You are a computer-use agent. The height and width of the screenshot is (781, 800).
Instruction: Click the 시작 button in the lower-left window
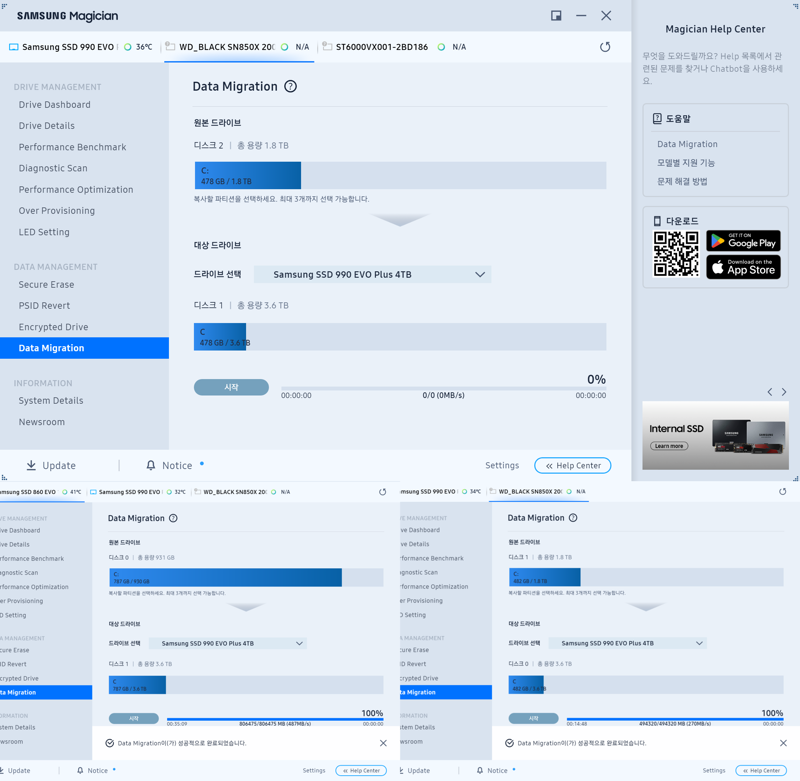[x=134, y=718]
